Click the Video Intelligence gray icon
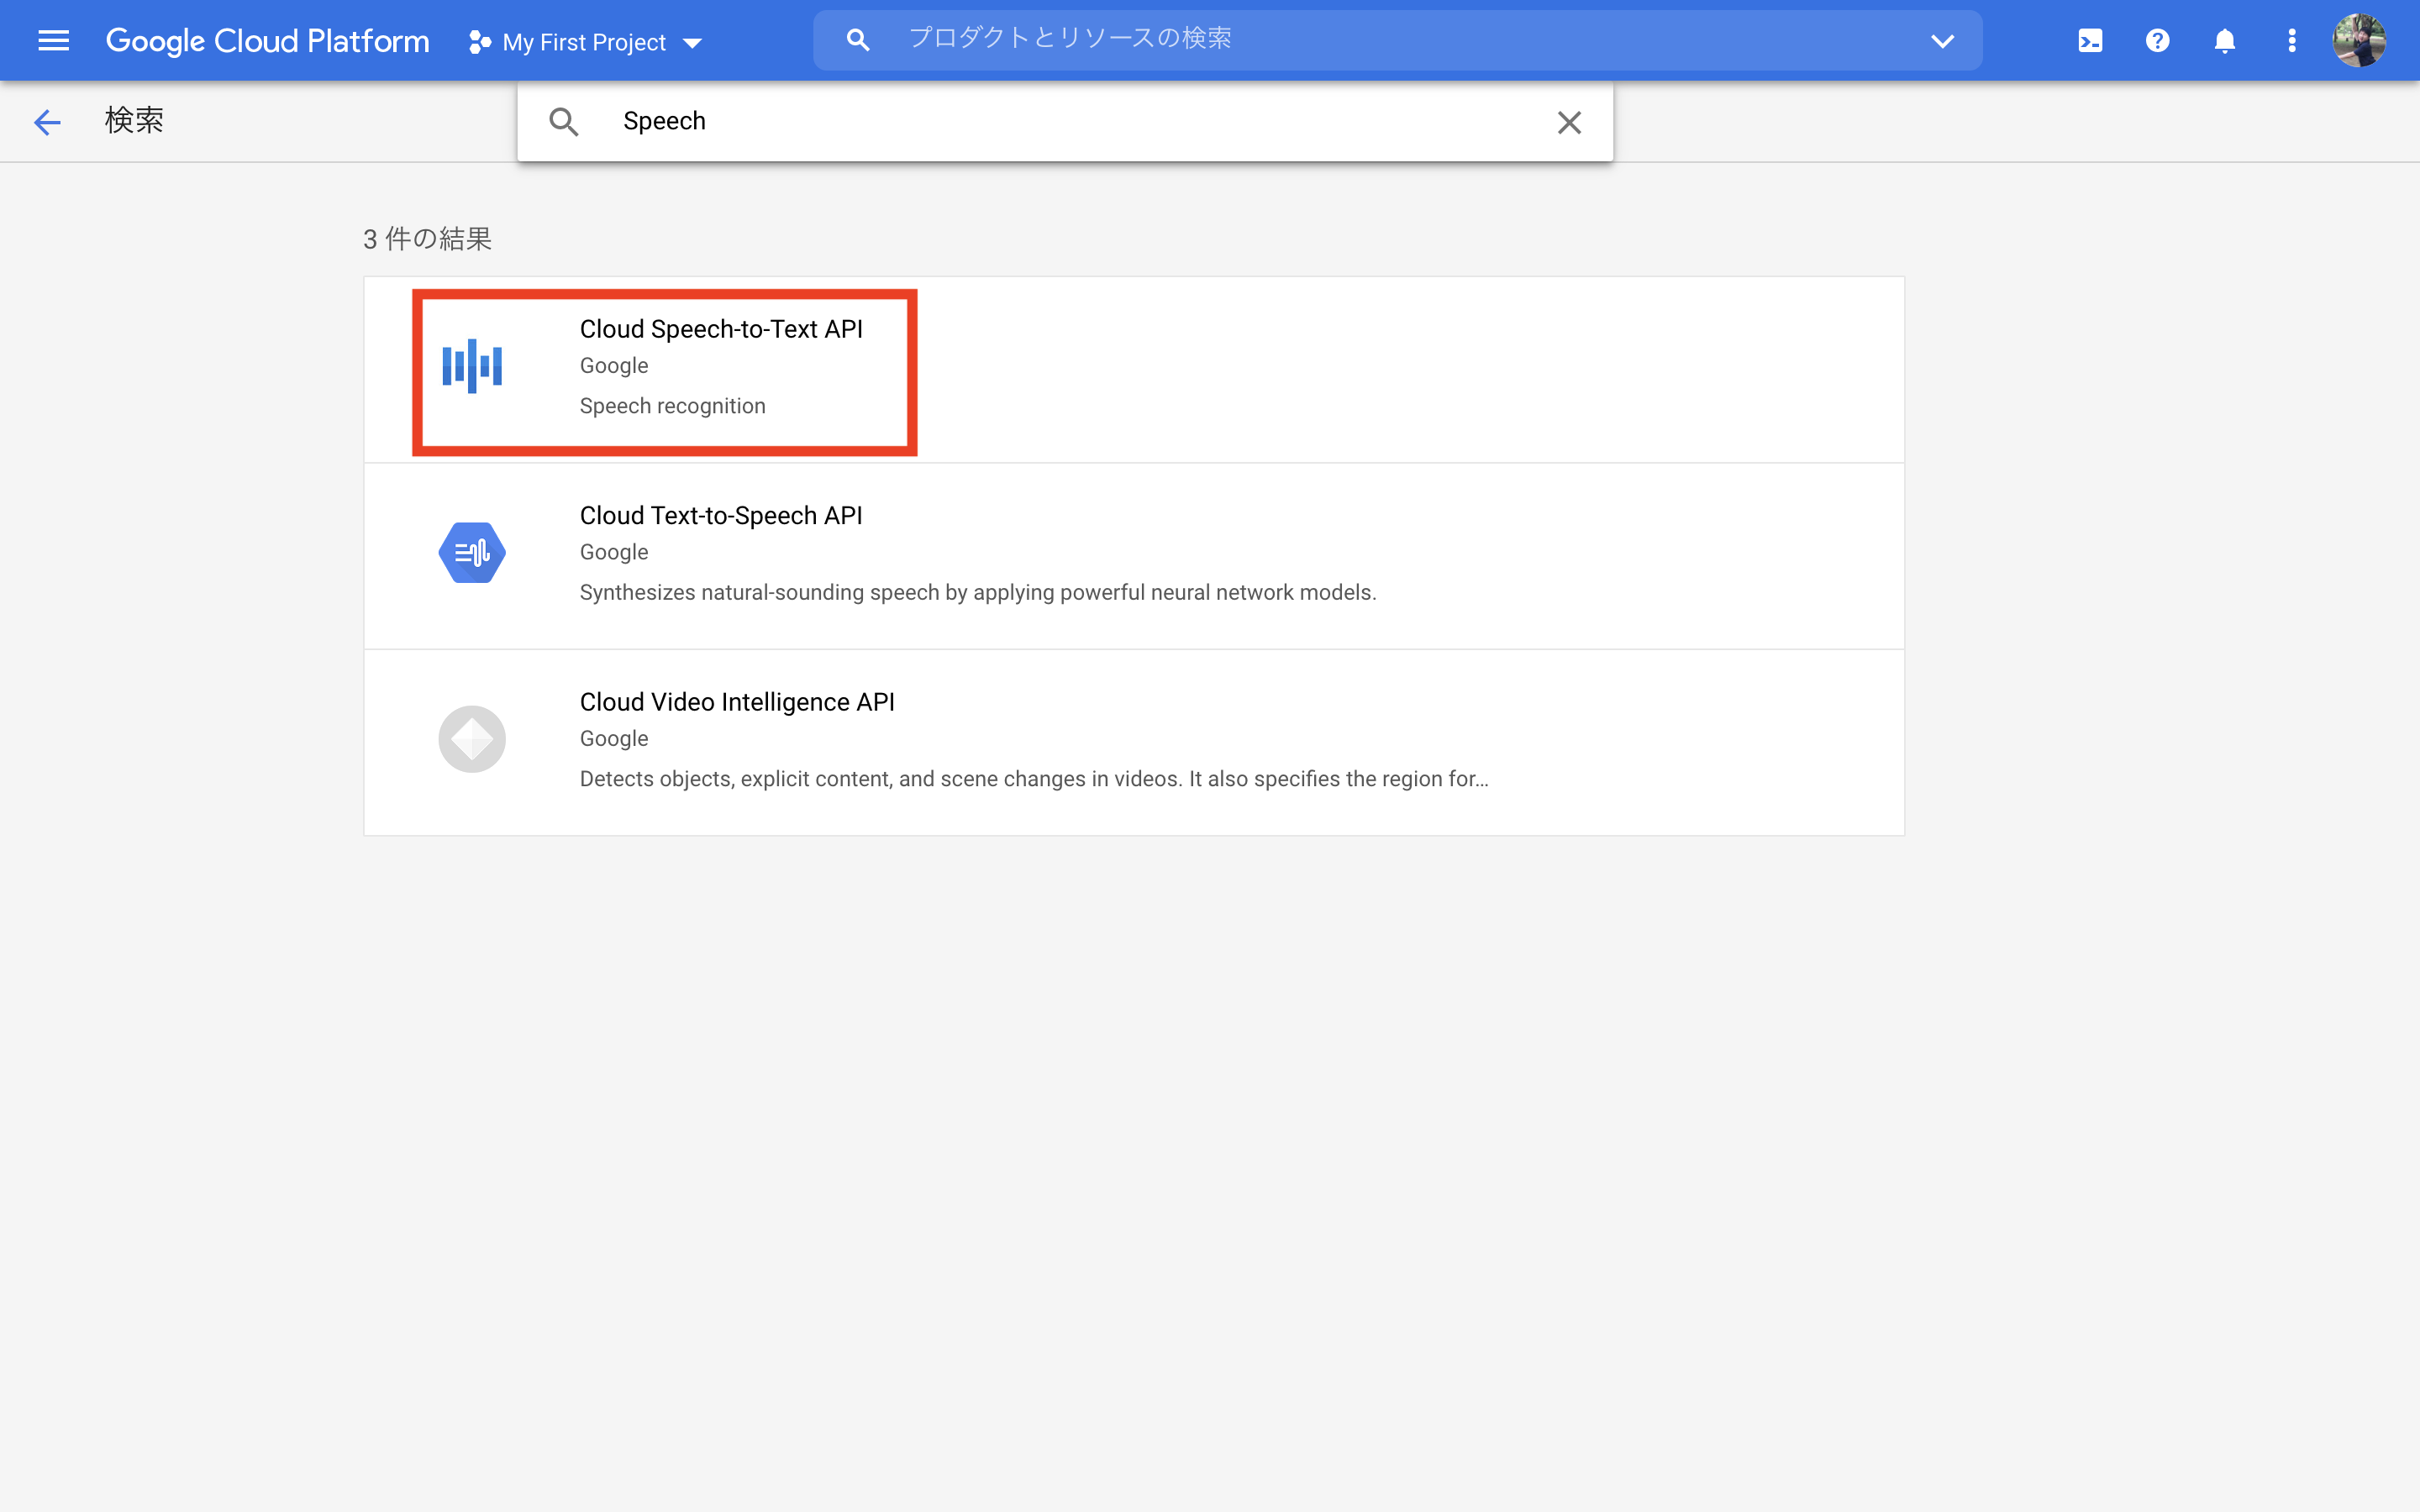This screenshot has width=2420, height=1512. 472,739
